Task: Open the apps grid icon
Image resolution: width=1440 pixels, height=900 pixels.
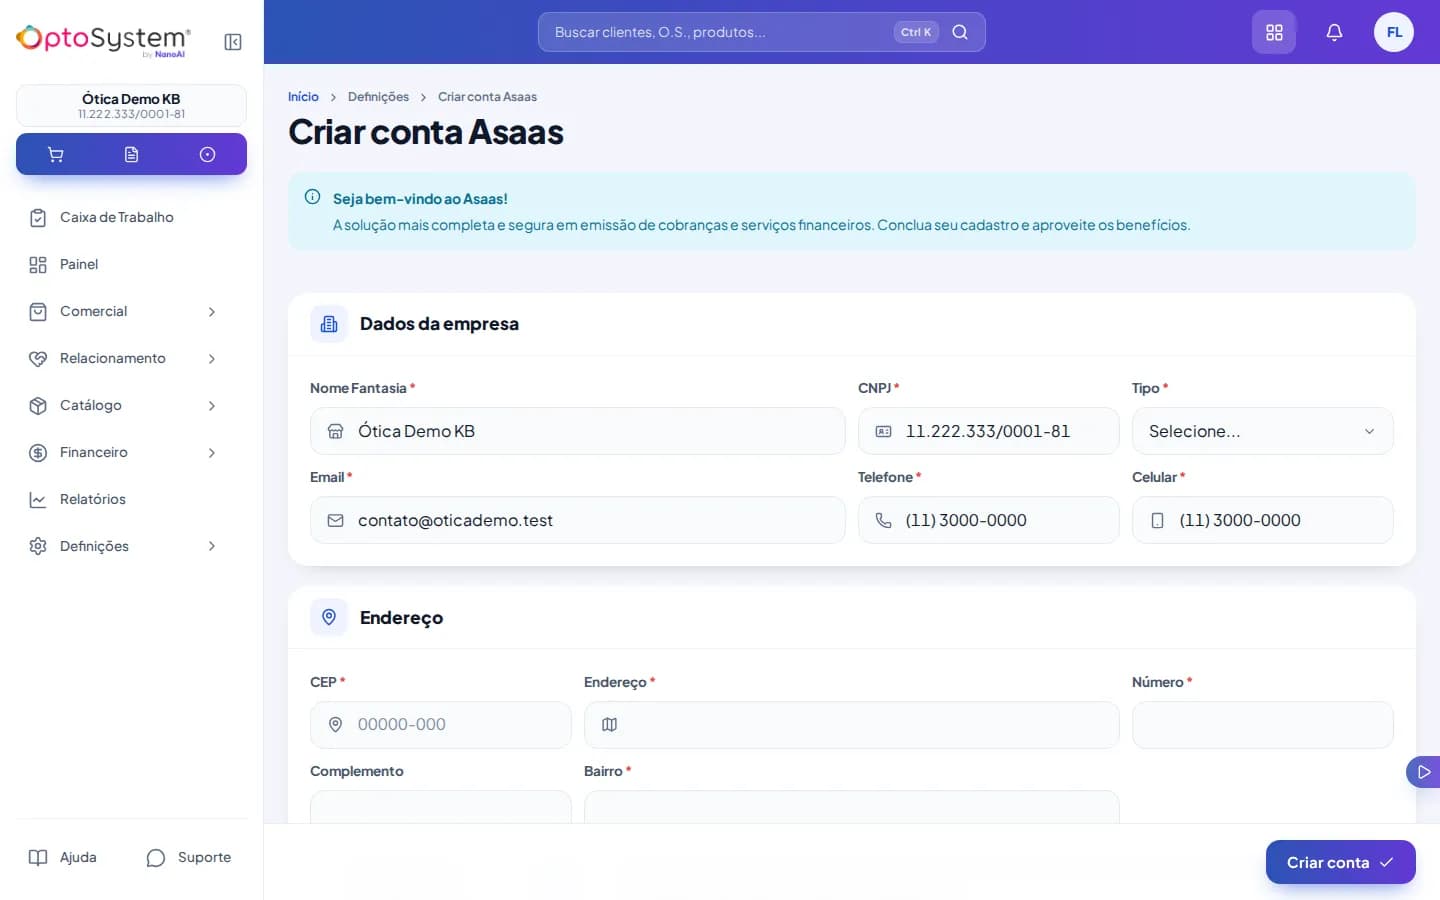Action: [x=1274, y=32]
